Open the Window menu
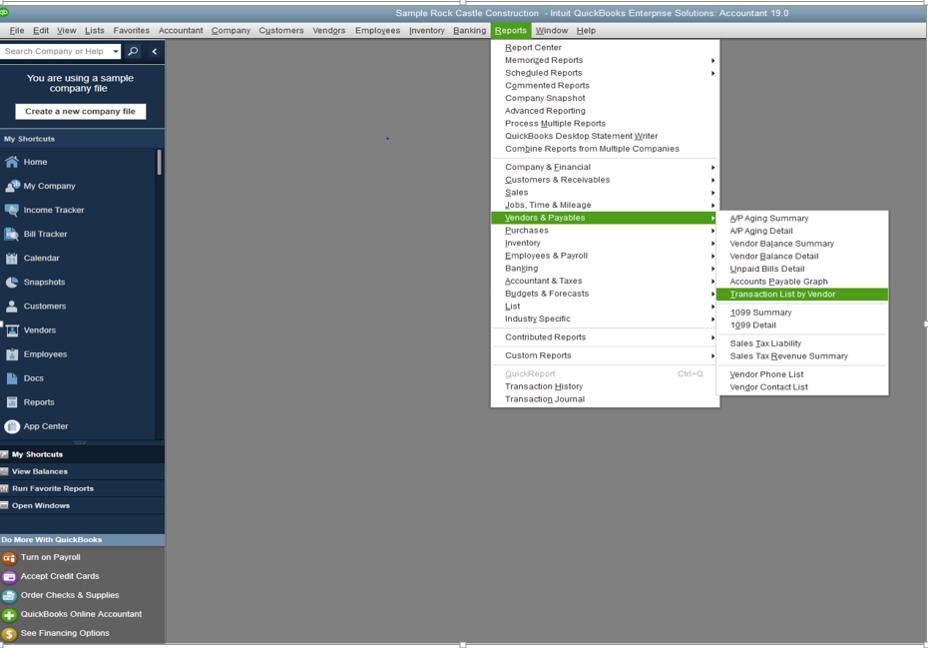 pyautogui.click(x=552, y=31)
